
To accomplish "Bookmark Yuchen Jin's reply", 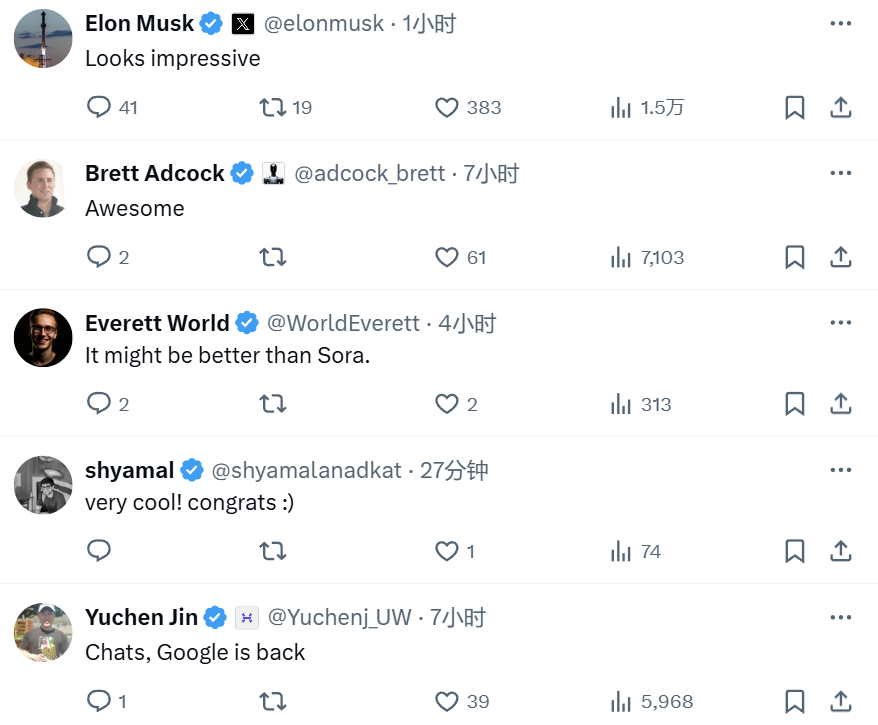I will pos(795,701).
